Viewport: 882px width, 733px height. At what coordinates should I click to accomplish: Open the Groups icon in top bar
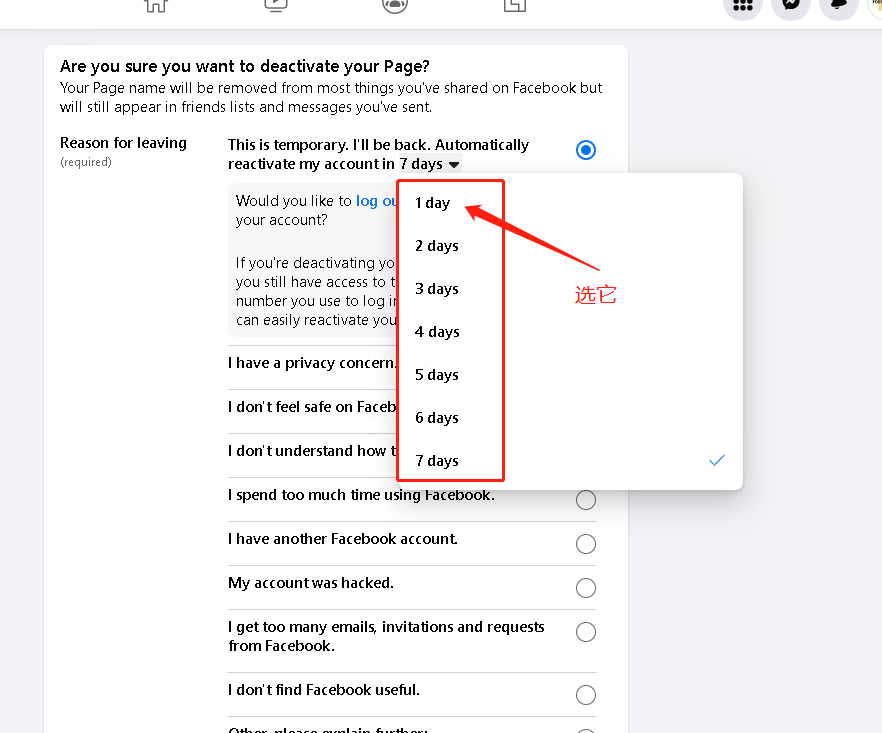(x=395, y=4)
